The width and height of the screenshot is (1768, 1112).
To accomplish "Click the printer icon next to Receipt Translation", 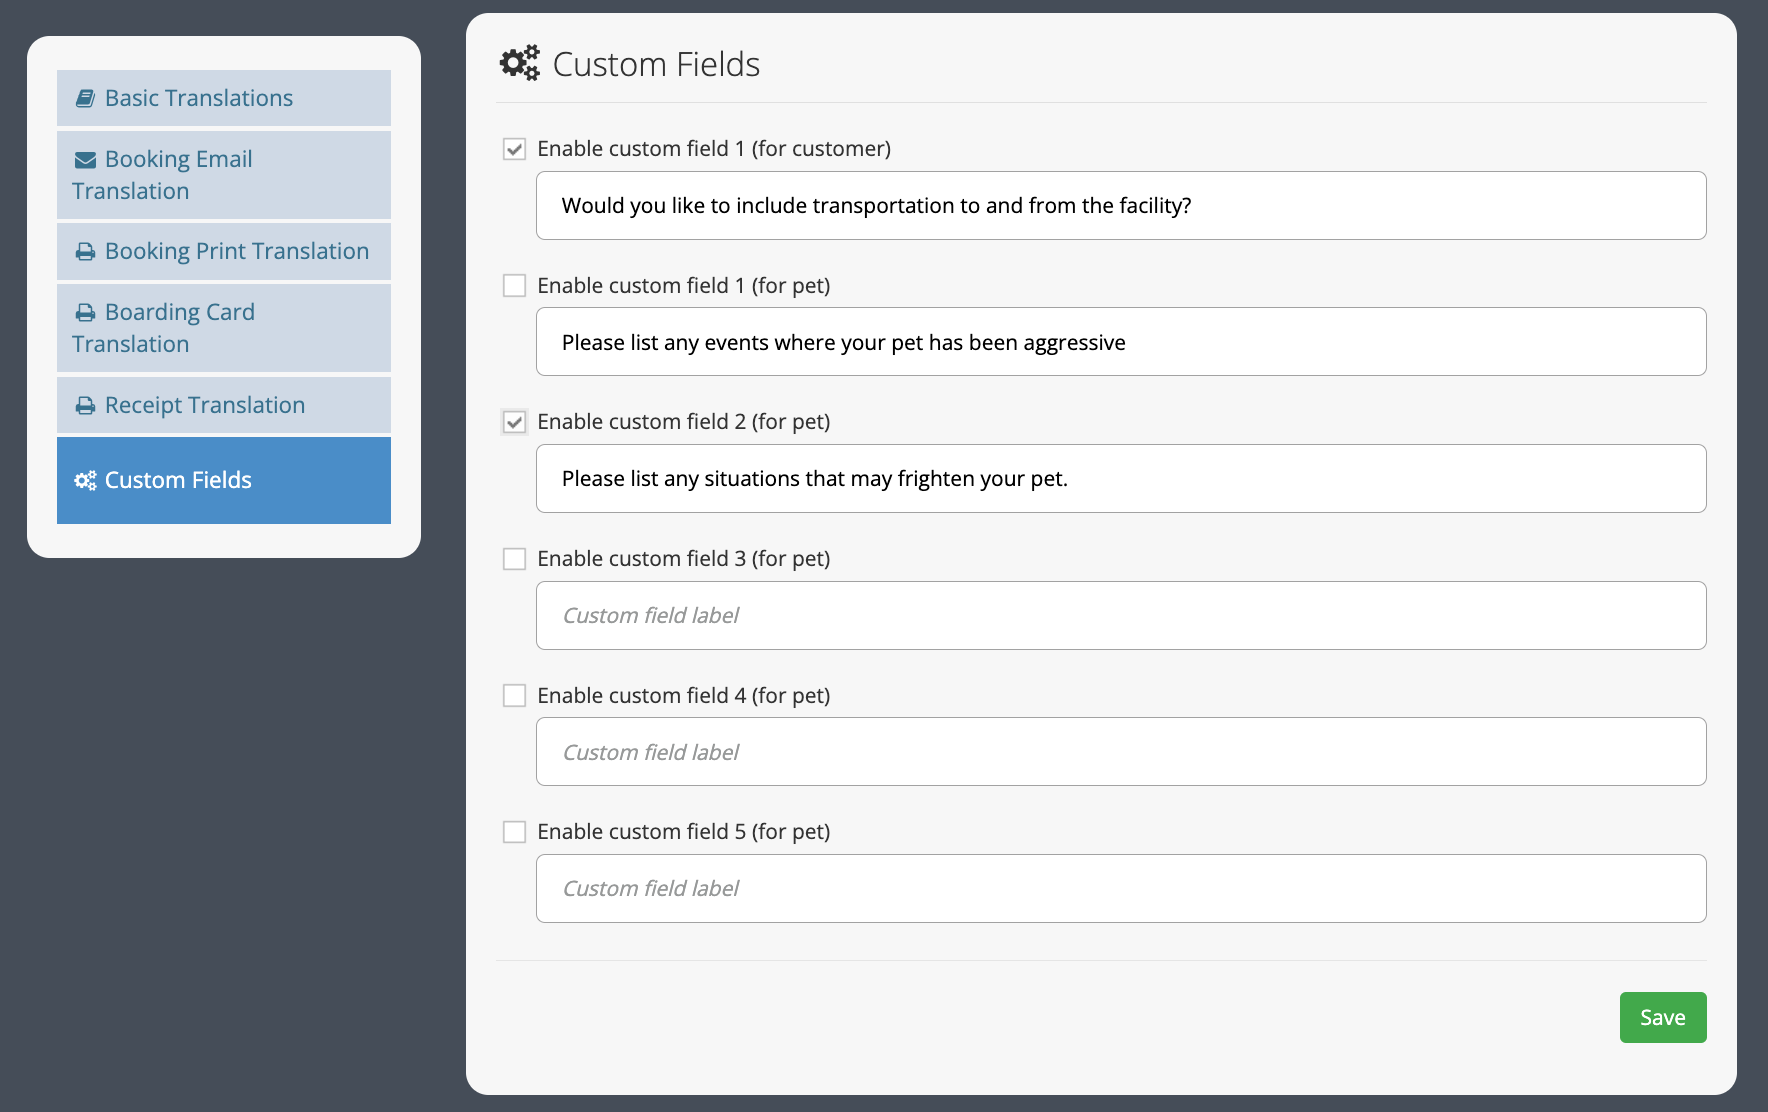I will (x=86, y=406).
